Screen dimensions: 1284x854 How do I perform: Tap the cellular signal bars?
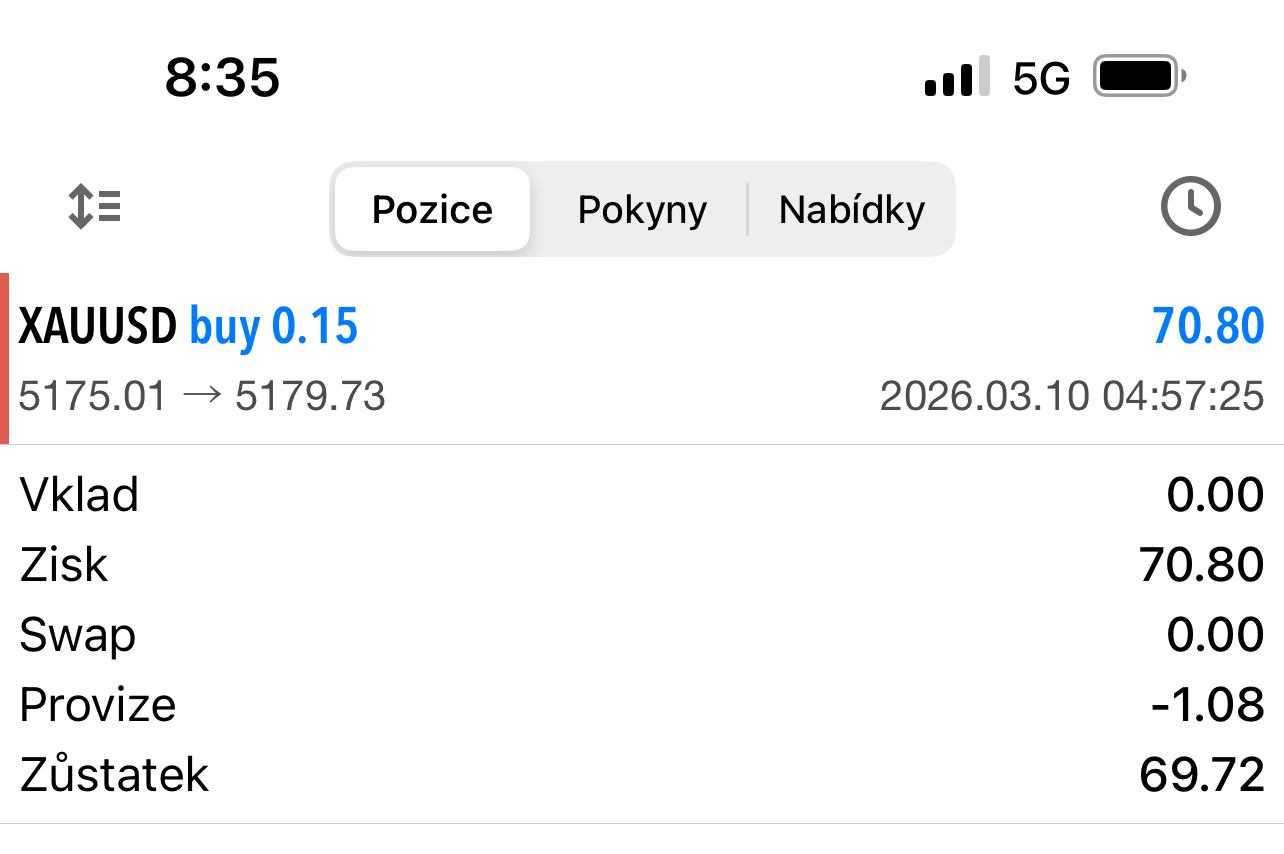[957, 77]
